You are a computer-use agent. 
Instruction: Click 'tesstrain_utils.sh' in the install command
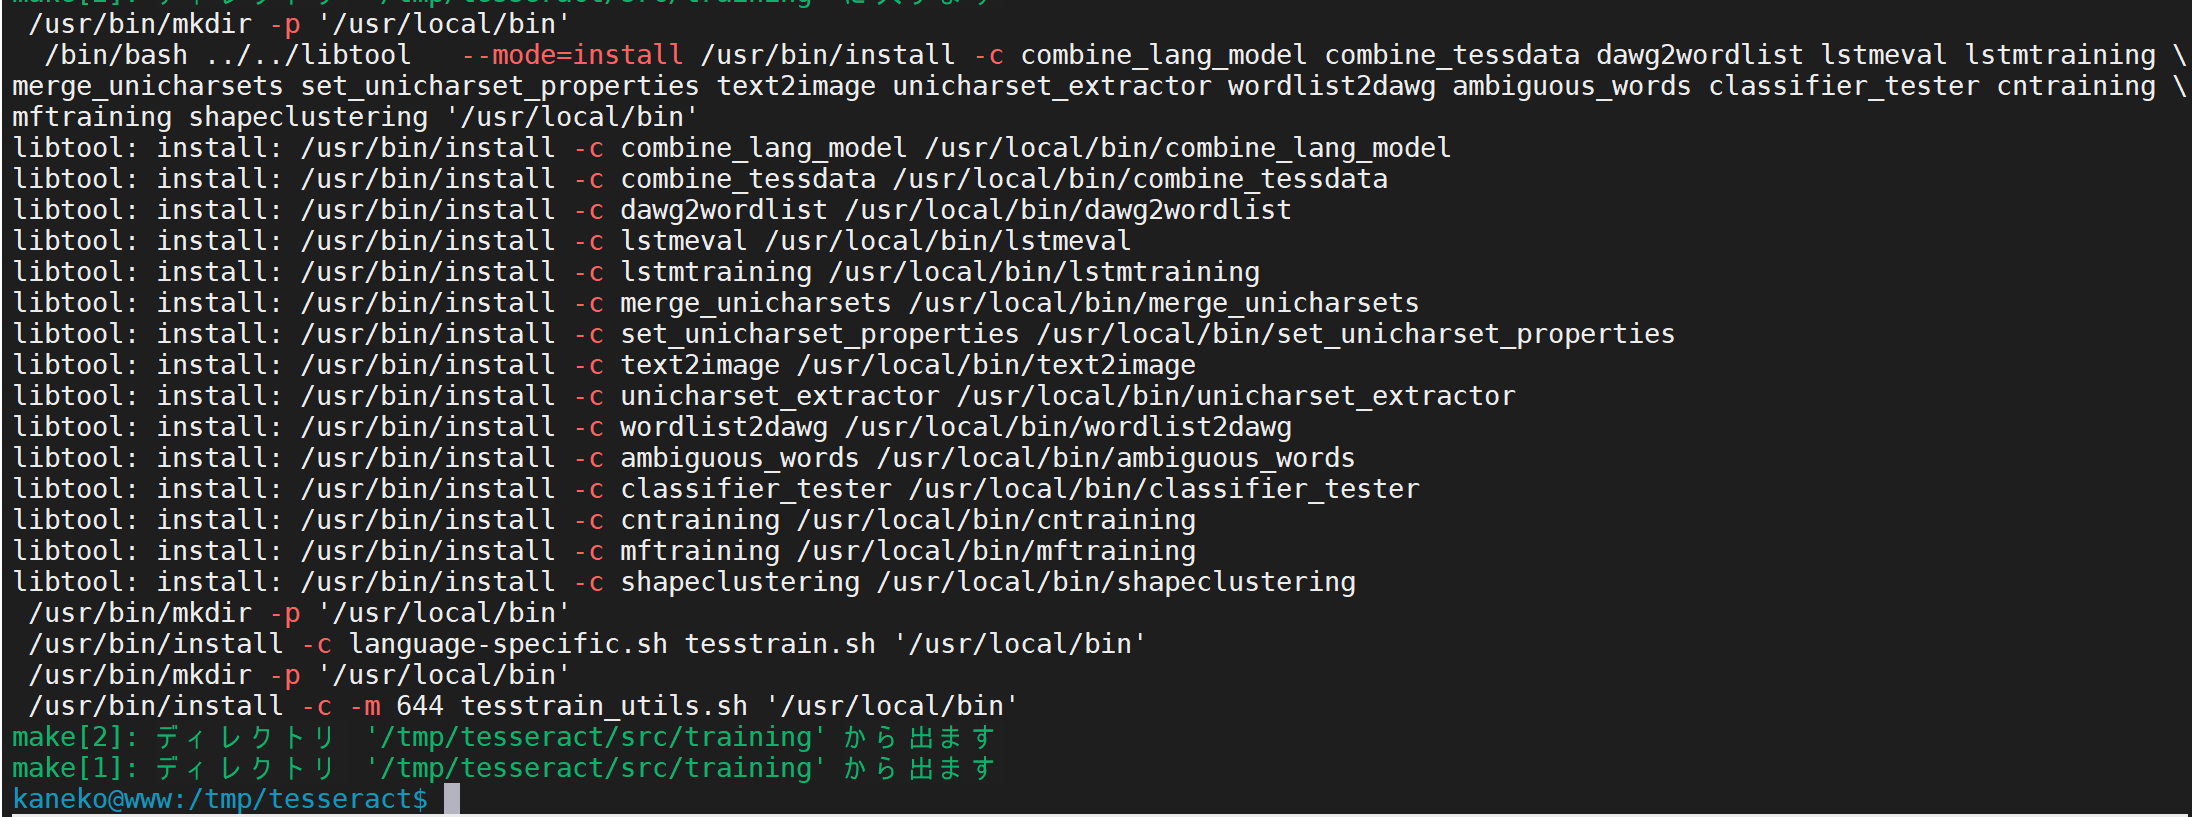tap(604, 706)
